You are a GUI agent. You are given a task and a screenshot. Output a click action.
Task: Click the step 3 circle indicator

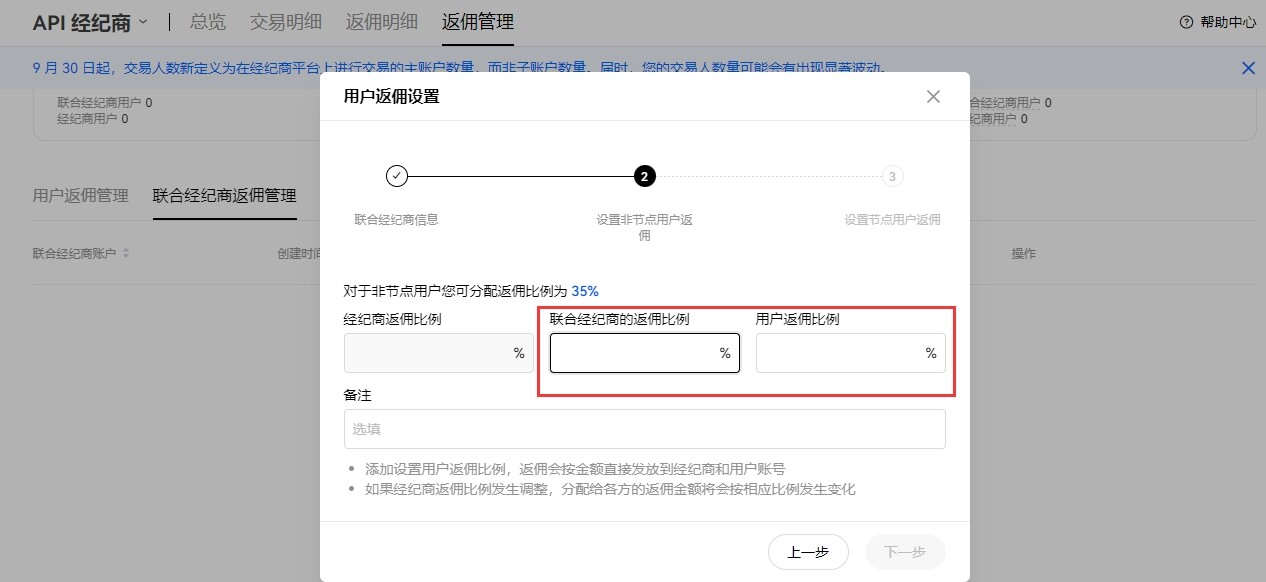pyautogui.click(x=892, y=176)
